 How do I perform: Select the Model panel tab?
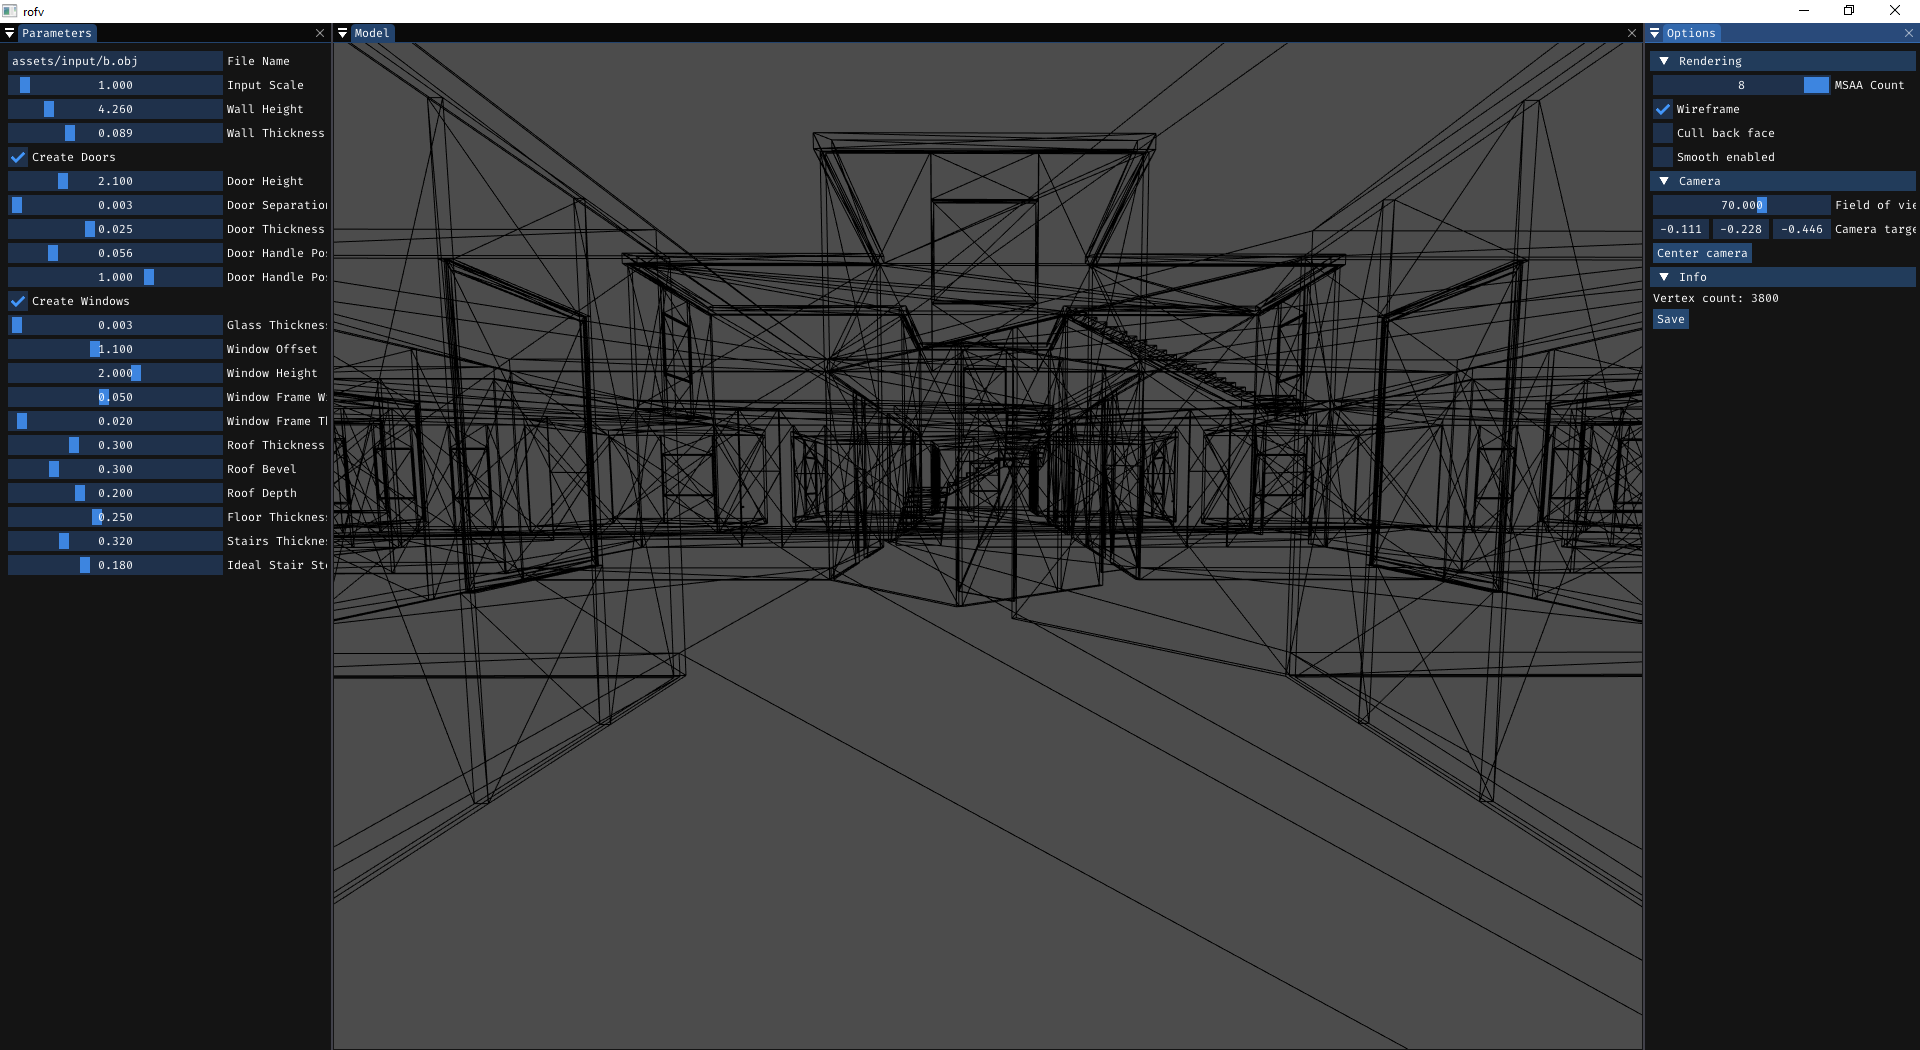(x=372, y=33)
